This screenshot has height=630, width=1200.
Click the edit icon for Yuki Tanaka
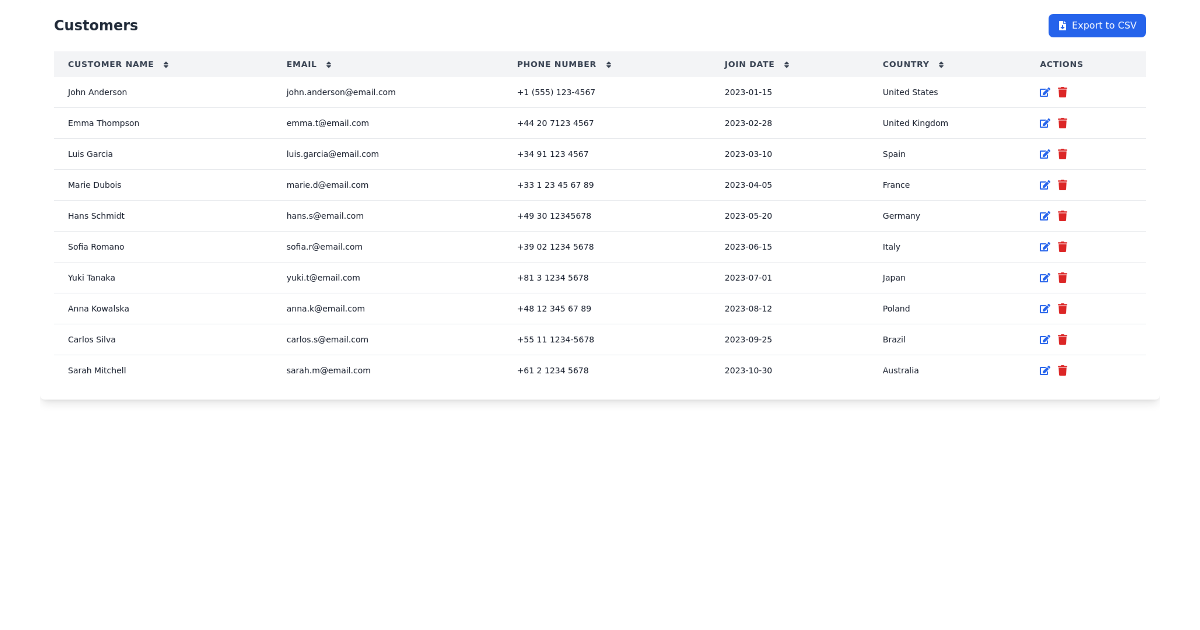pyautogui.click(x=1044, y=278)
